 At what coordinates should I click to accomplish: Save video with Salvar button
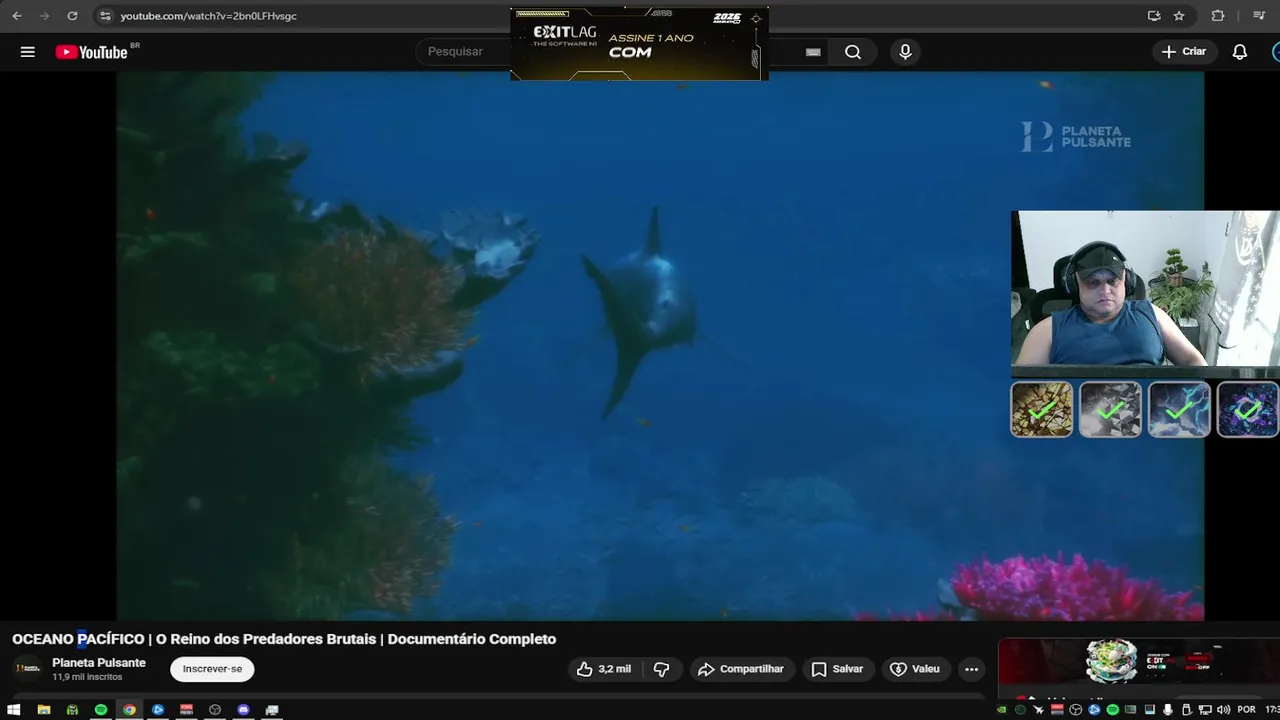point(837,669)
